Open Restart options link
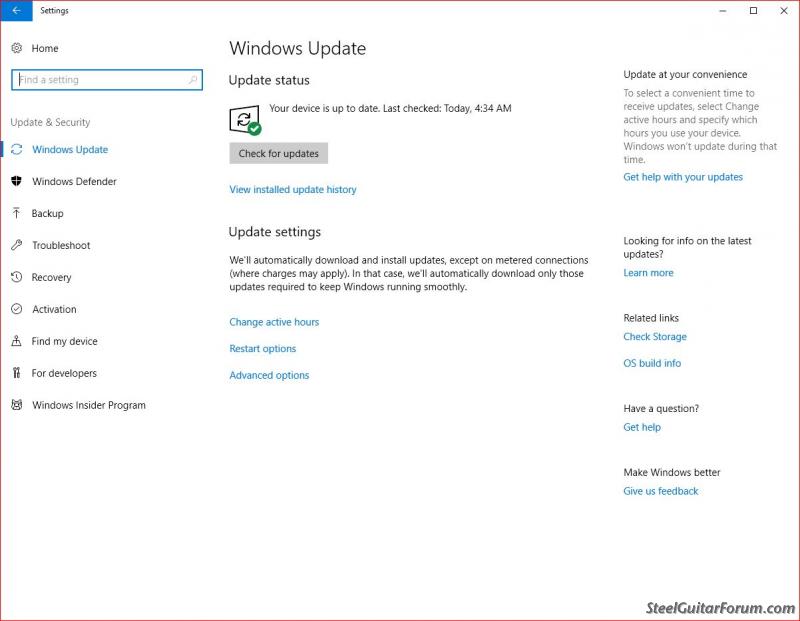Screen dimensions: 800x621 pyautogui.click(x=263, y=349)
